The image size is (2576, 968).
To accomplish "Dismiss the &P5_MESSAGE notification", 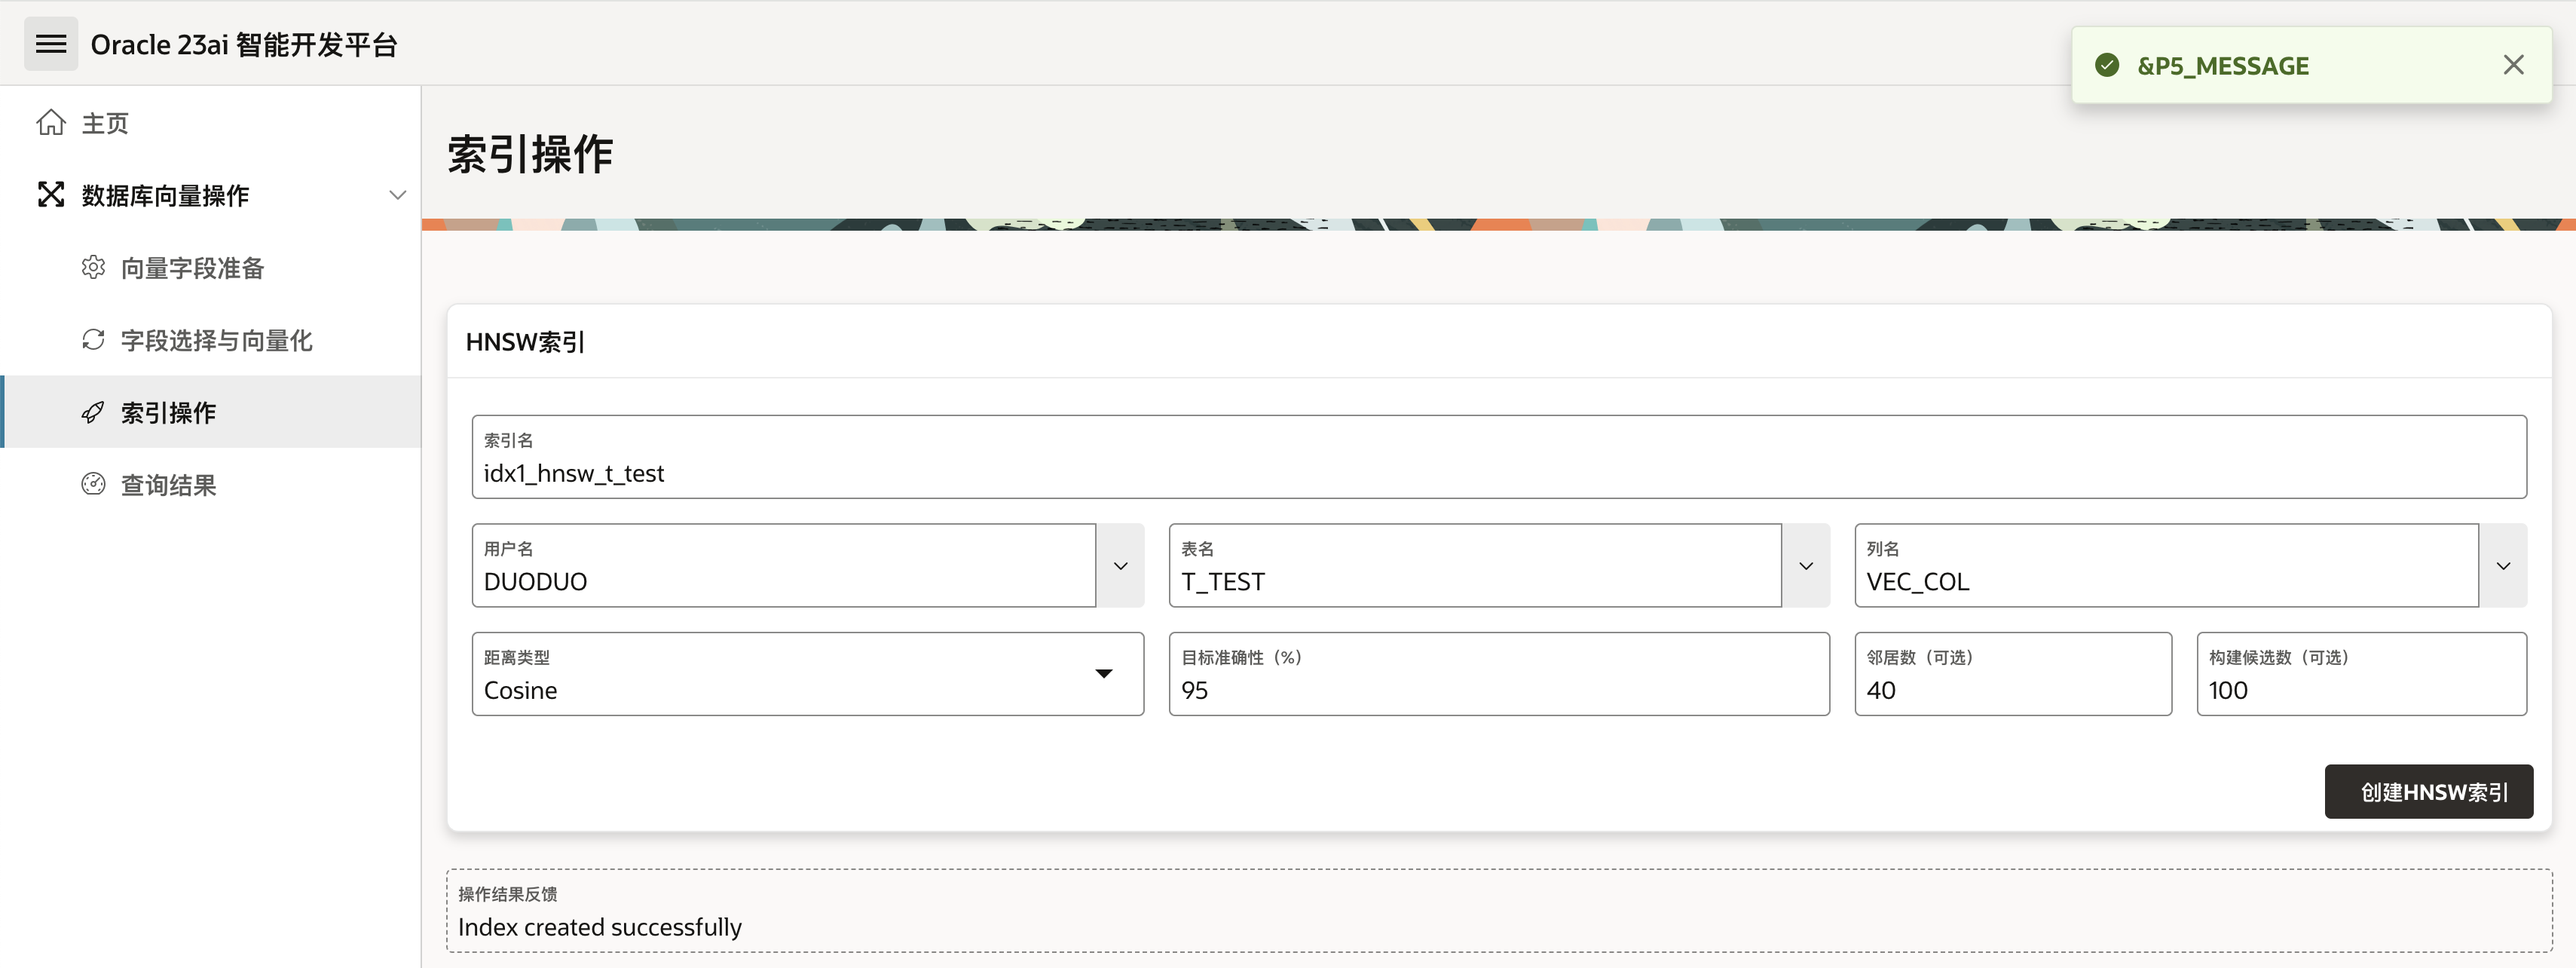I will pyautogui.click(x=2513, y=65).
